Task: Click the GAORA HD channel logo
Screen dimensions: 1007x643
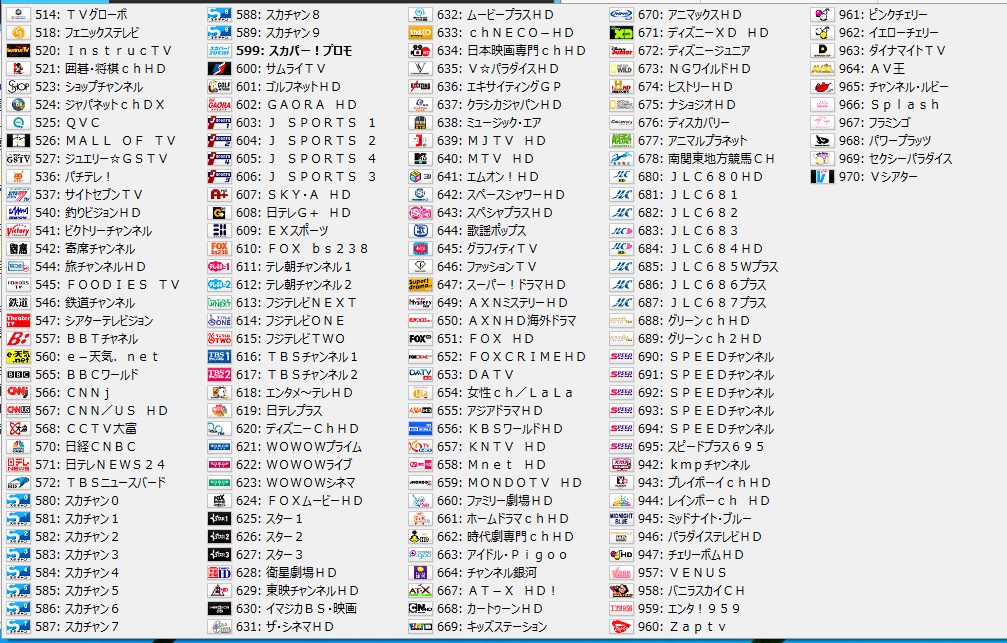Action: tap(219, 105)
